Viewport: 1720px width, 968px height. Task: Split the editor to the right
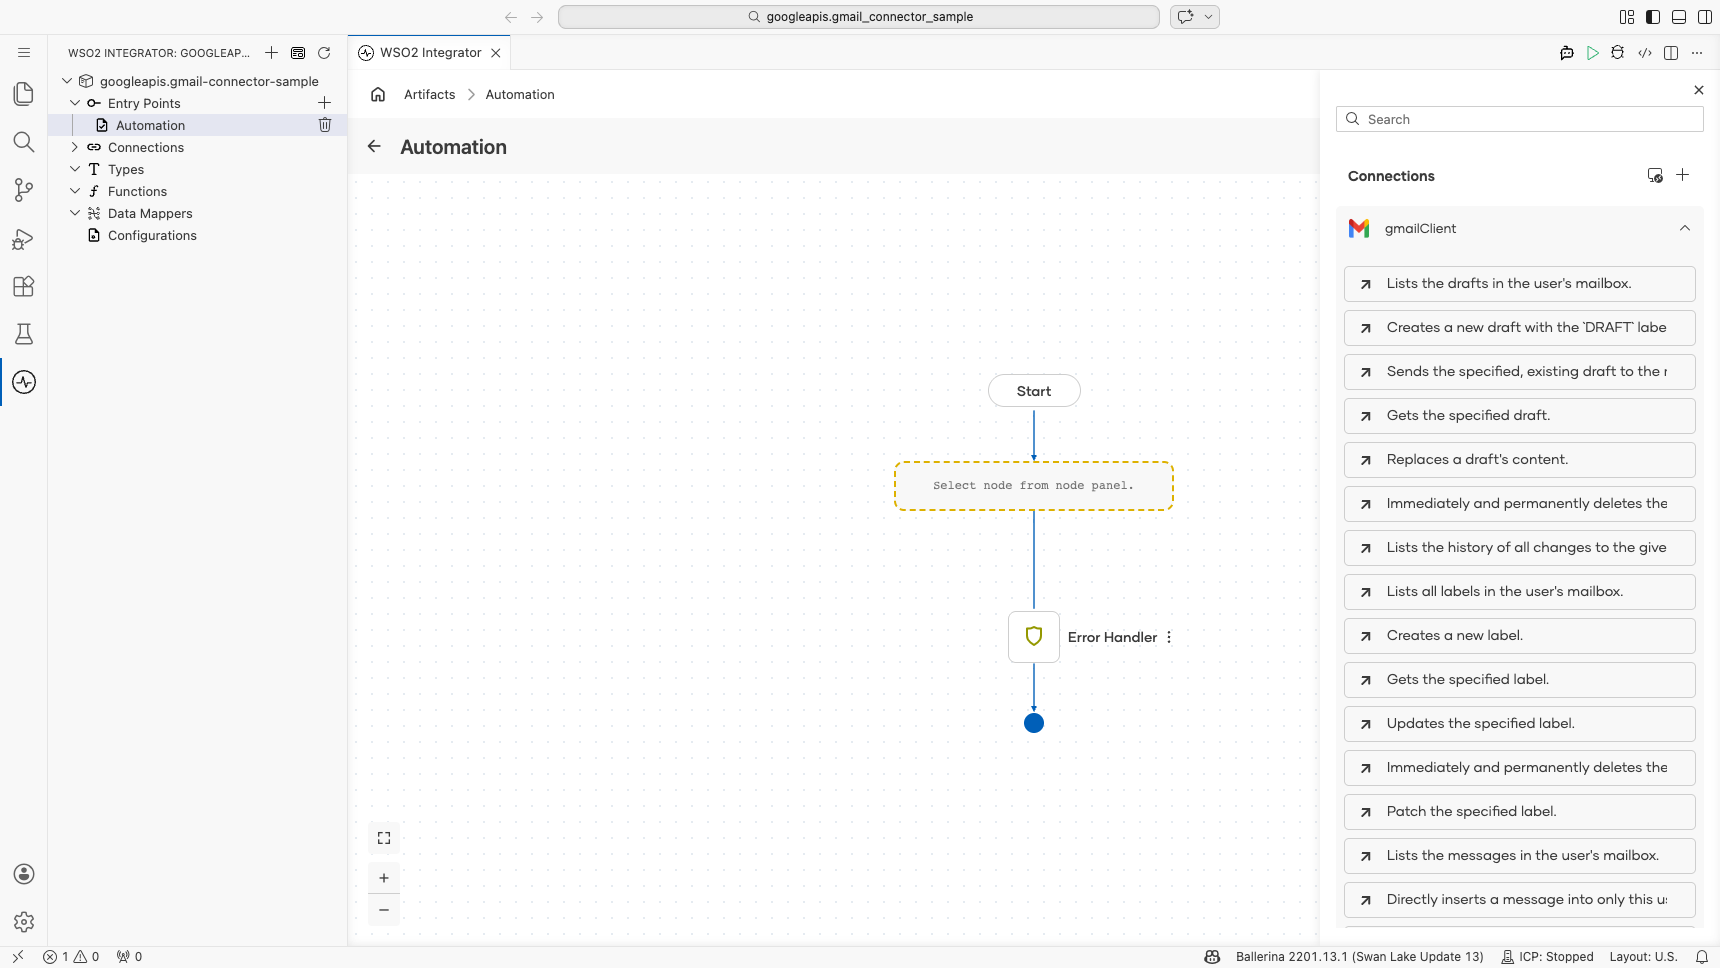point(1671,53)
